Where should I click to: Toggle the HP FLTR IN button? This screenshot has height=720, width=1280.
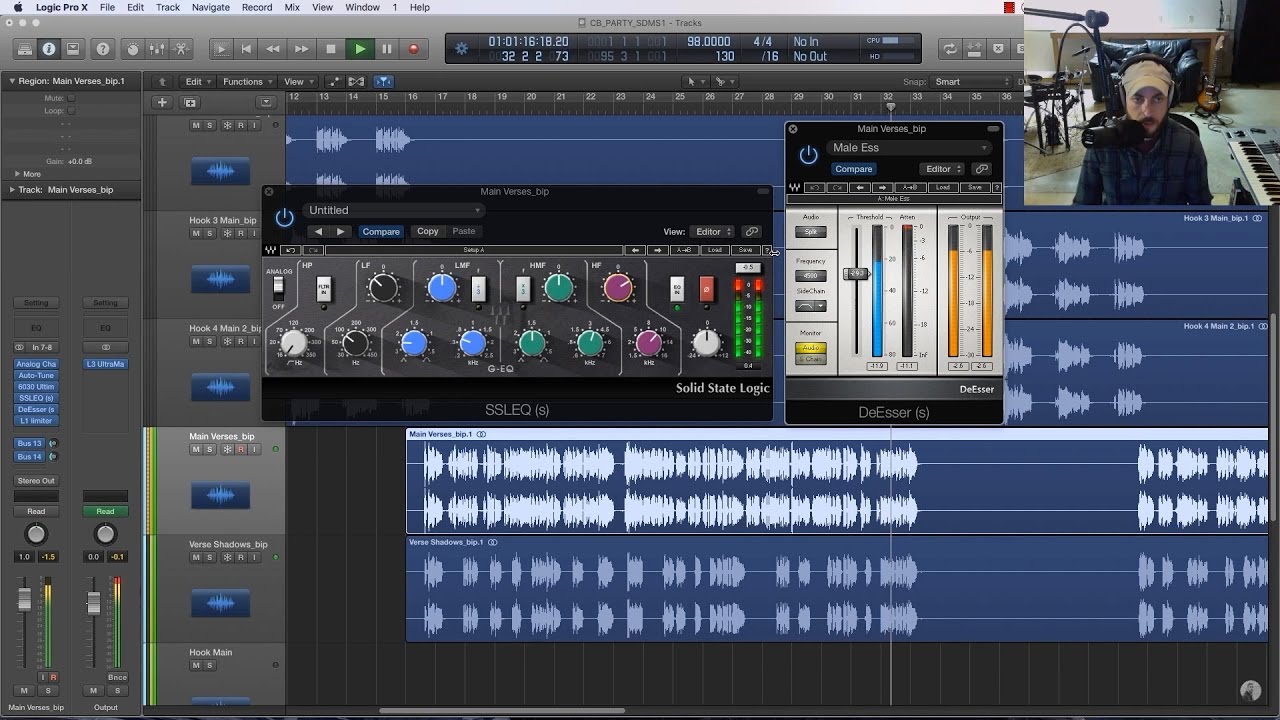click(x=323, y=290)
